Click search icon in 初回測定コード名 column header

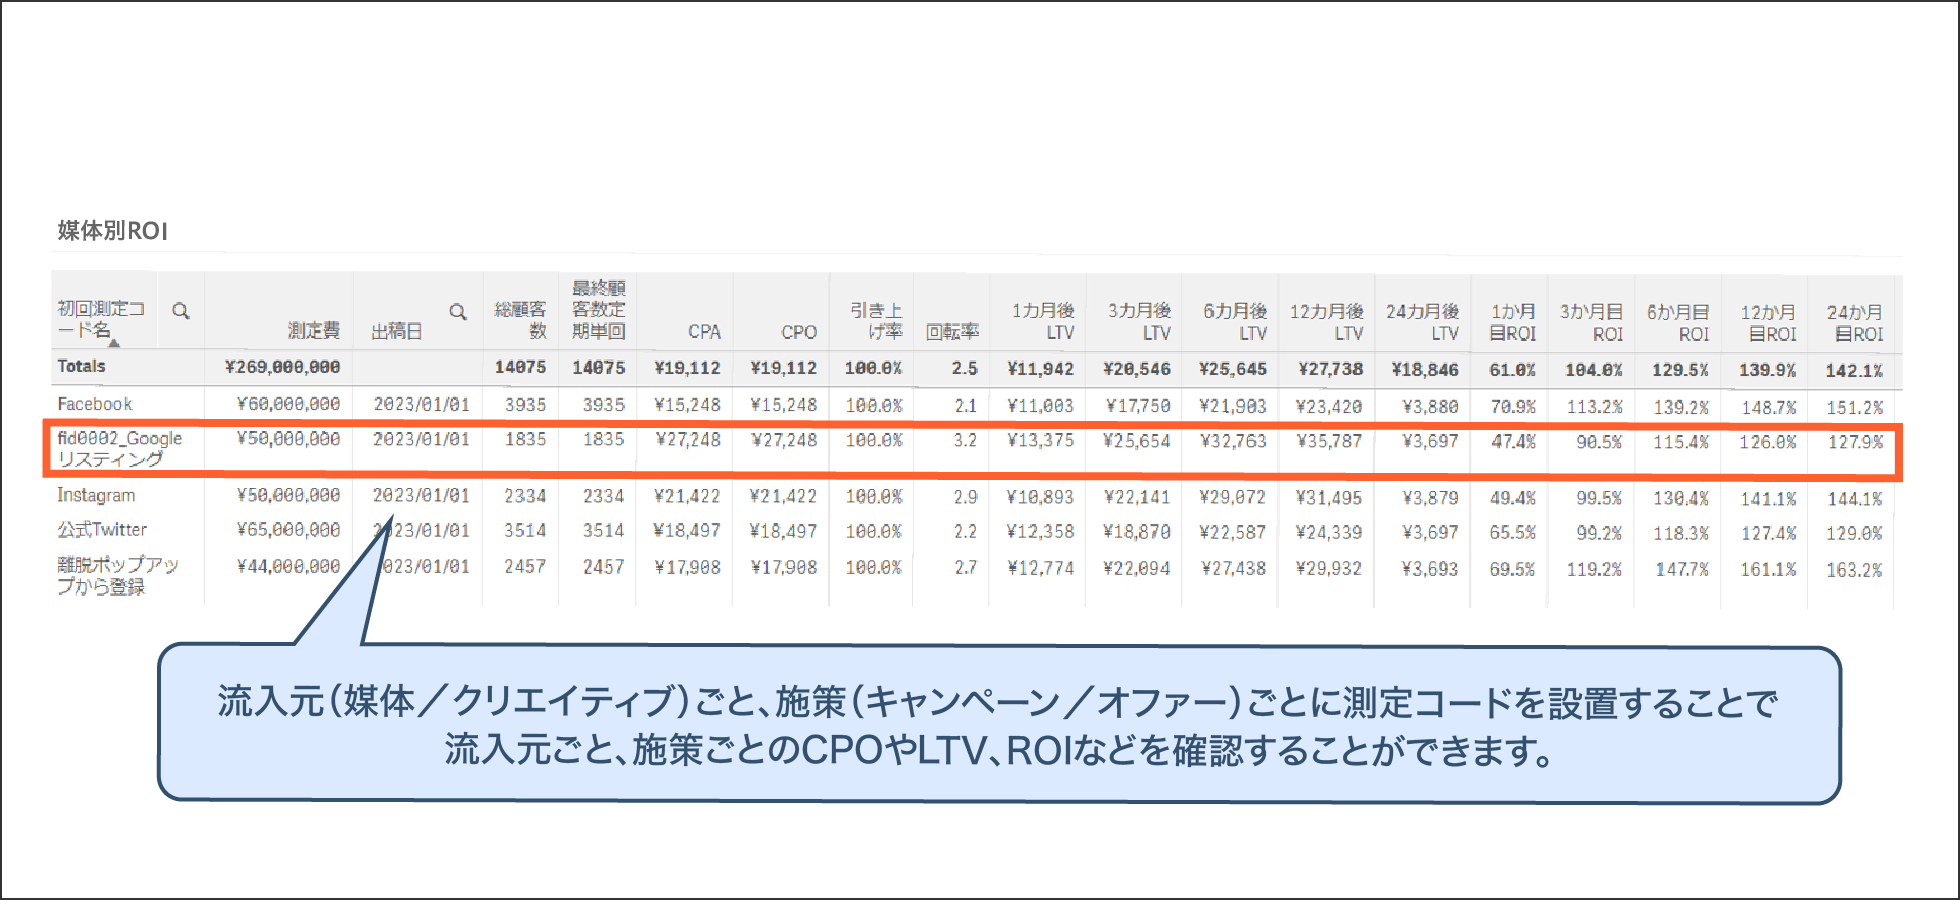(181, 311)
